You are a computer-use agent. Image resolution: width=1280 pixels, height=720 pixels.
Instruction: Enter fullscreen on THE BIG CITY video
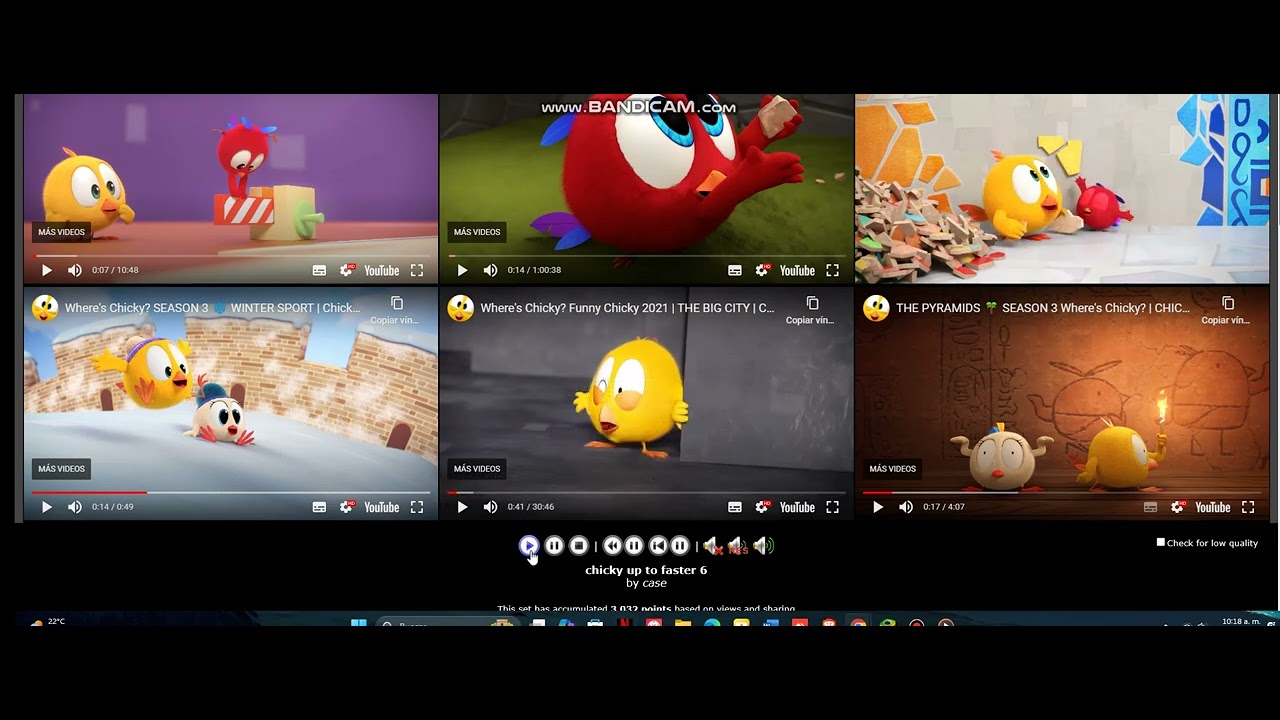832,507
